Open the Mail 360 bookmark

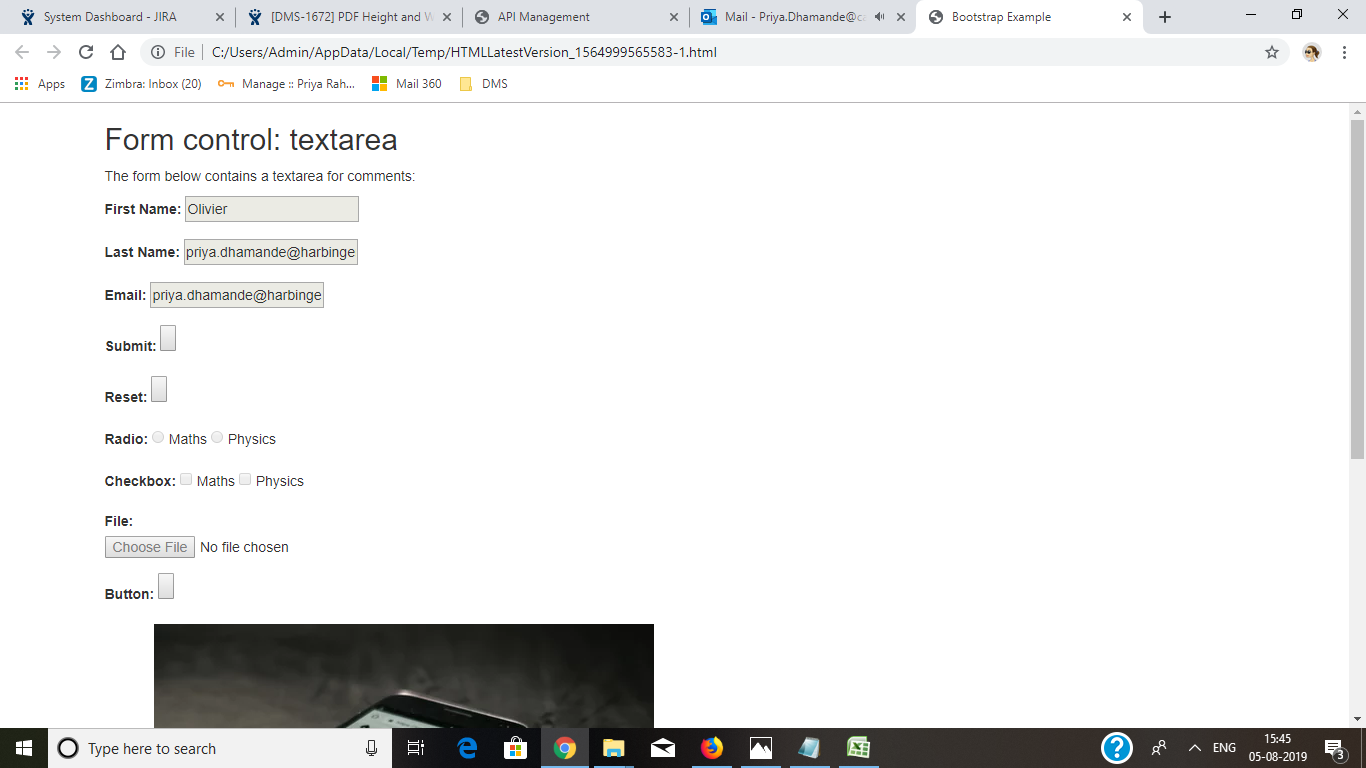406,84
